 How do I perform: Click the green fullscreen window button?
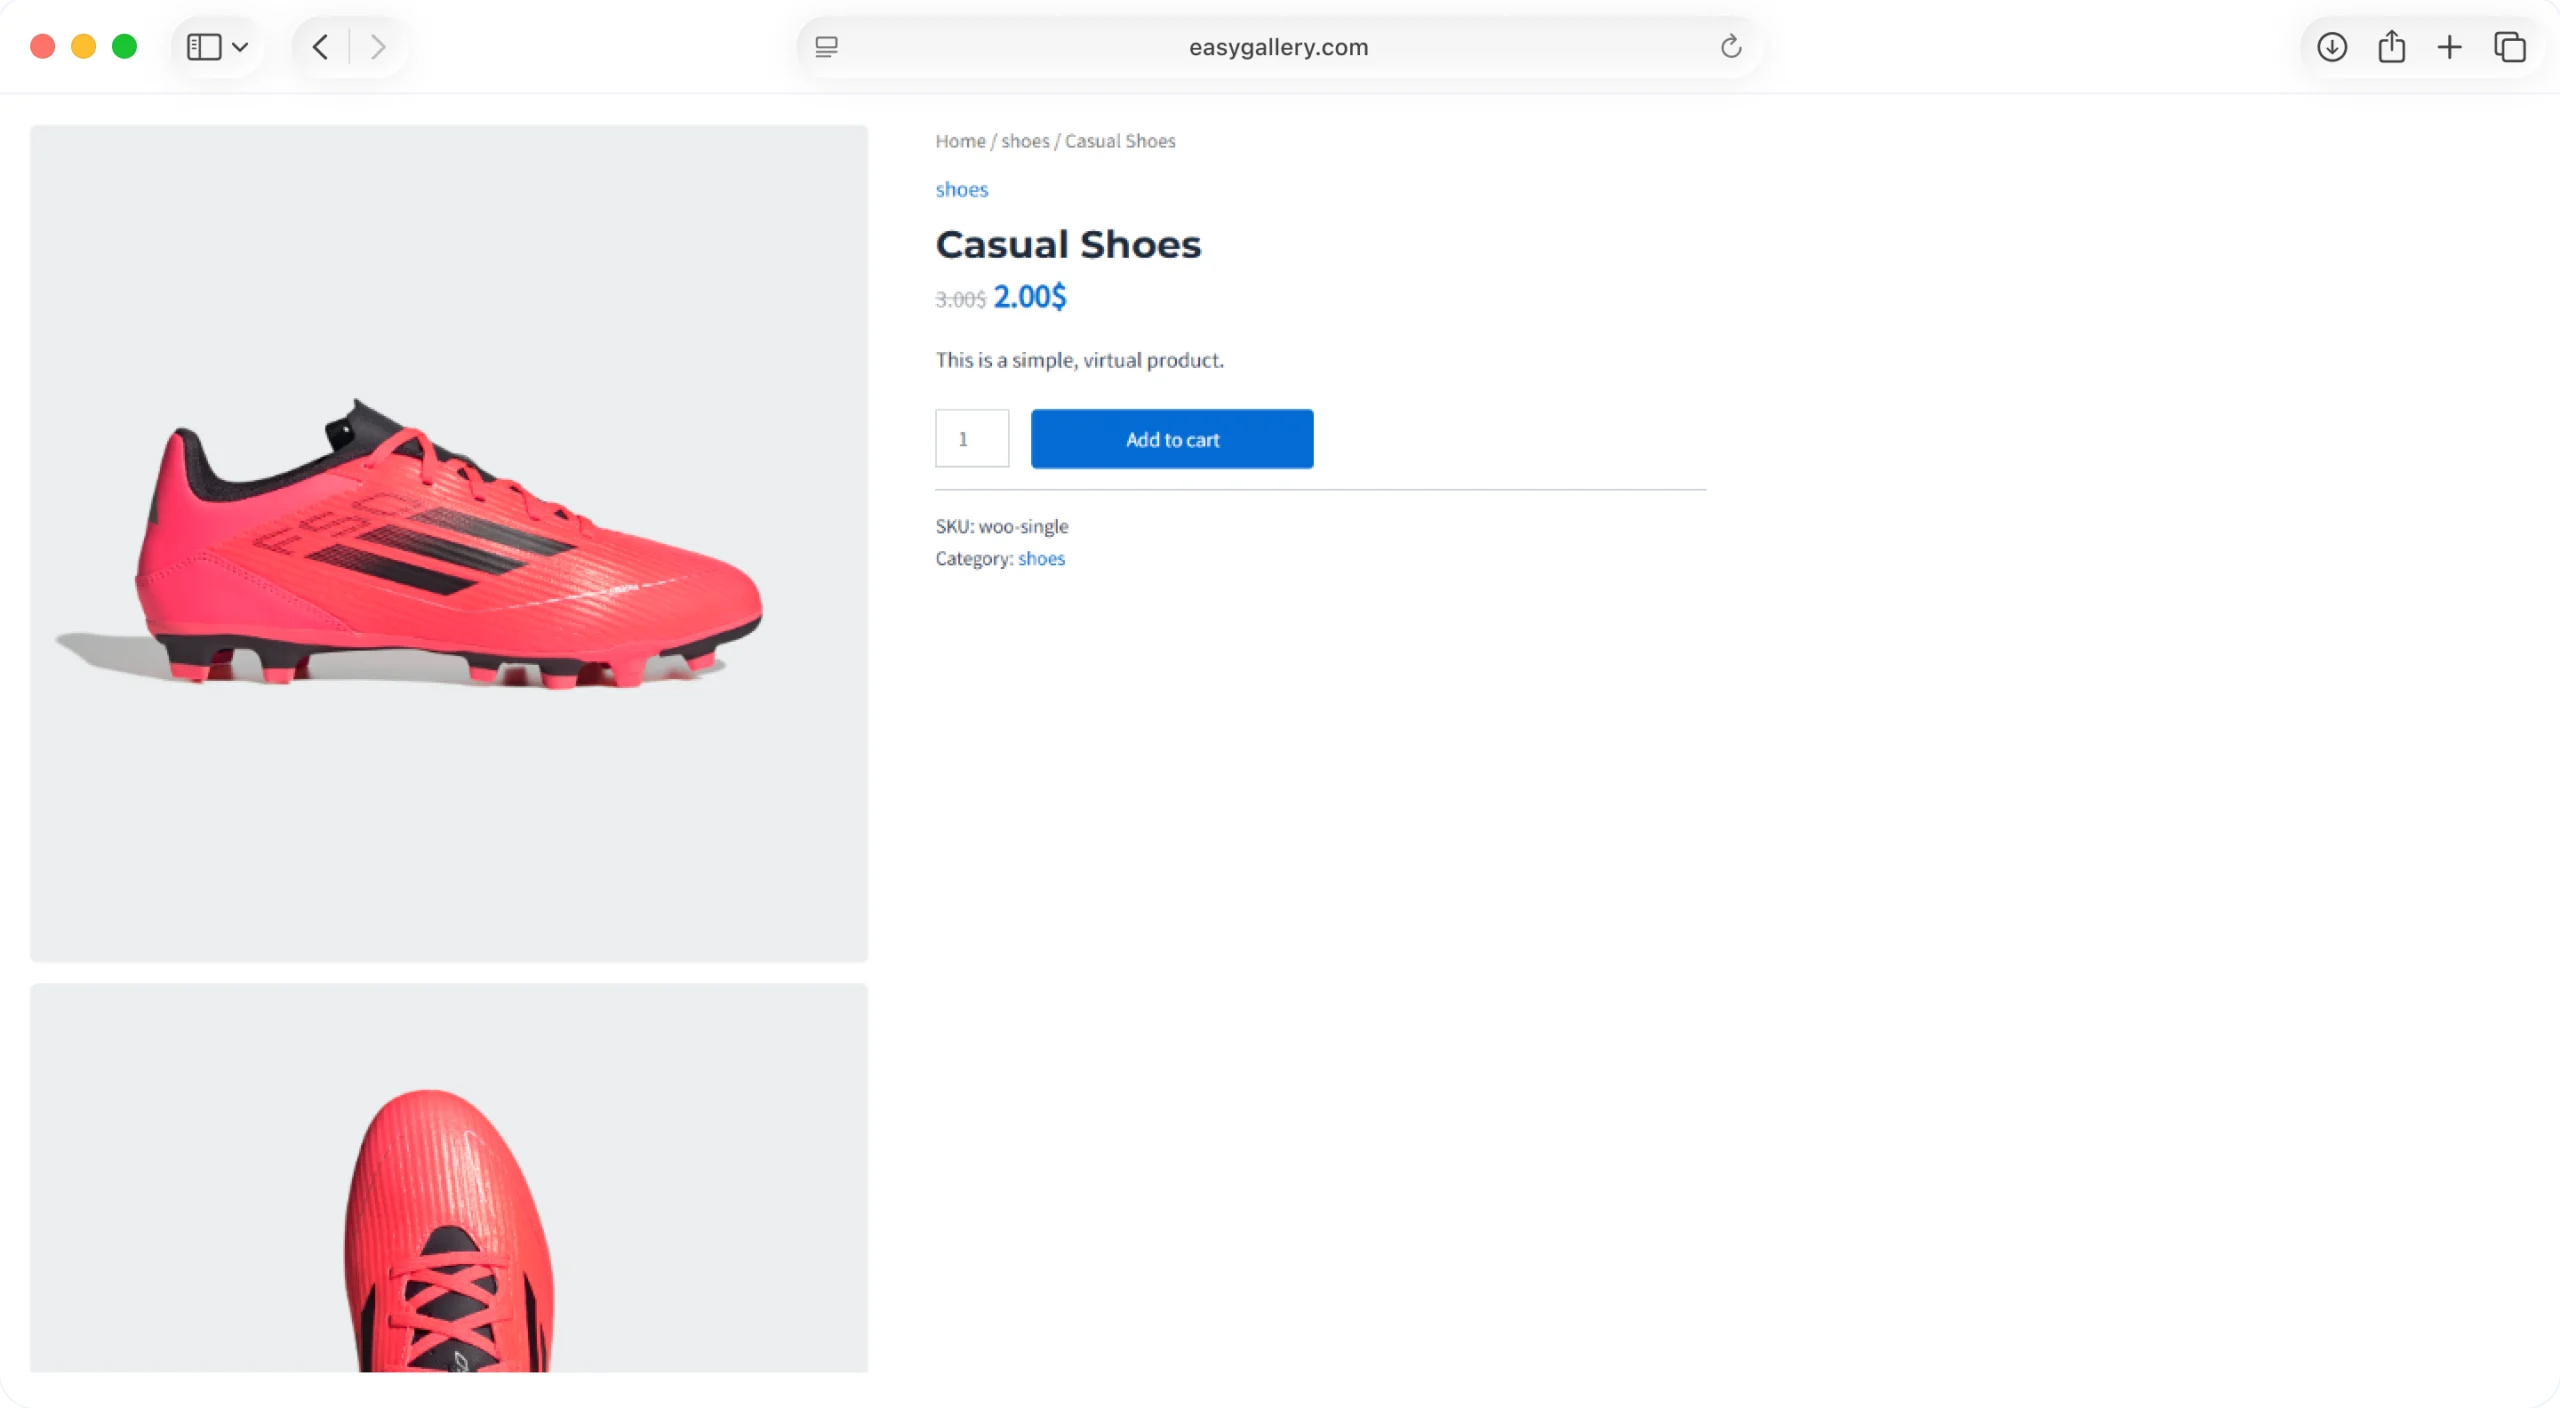click(x=124, y=47)
